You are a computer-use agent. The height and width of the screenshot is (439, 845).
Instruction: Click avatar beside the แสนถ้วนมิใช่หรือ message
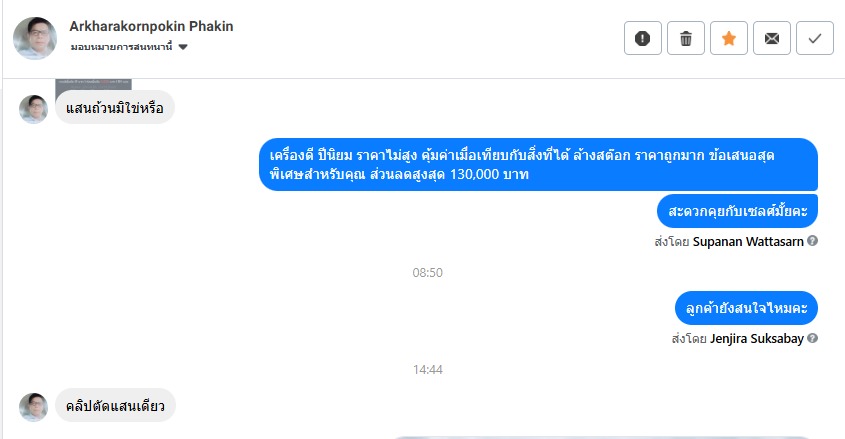tap(34, 109)
